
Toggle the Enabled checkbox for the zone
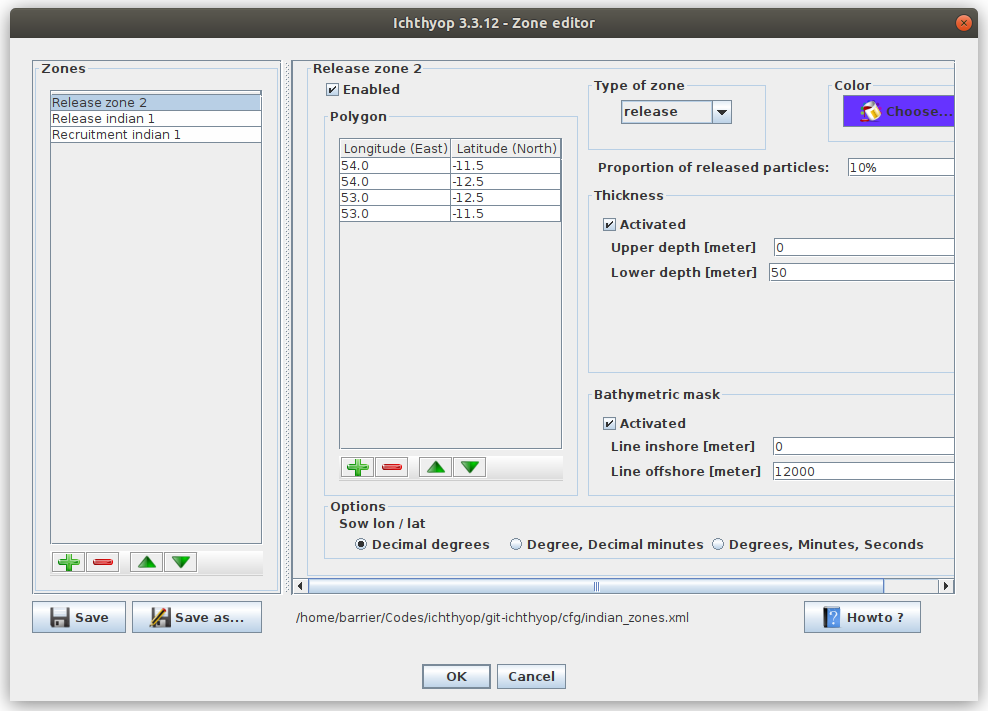(332, 90)
